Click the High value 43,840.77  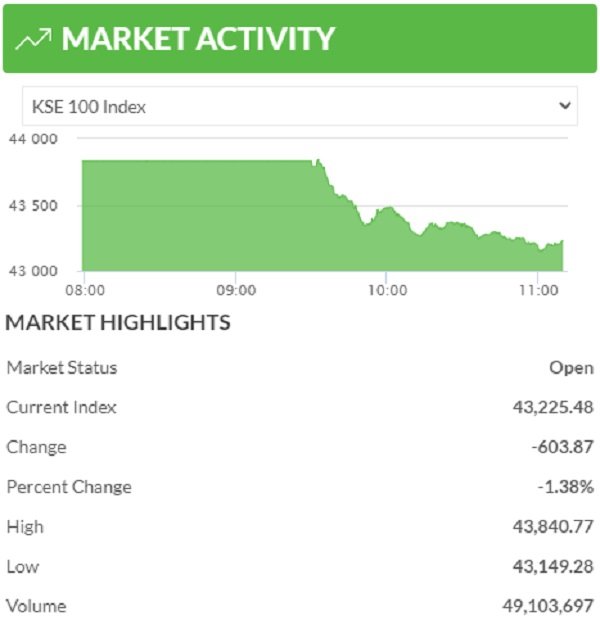(x=551, y=527)
